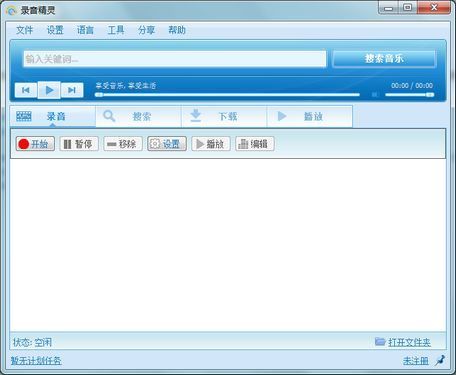Click the 暂停 pause button
The height and width of the screenshot is (375, 456).
(x=79, y=144)
